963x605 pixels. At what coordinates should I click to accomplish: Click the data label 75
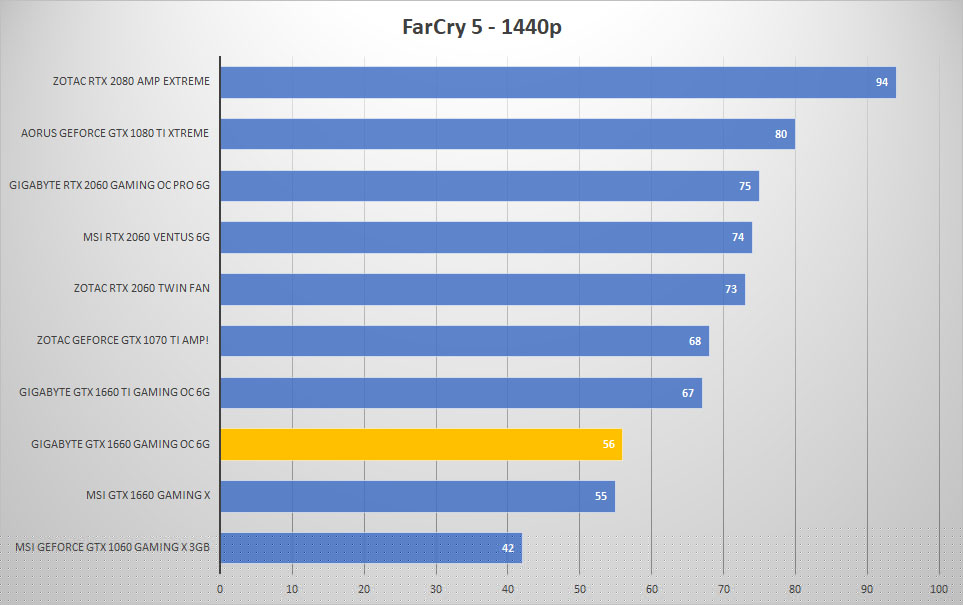745,186
